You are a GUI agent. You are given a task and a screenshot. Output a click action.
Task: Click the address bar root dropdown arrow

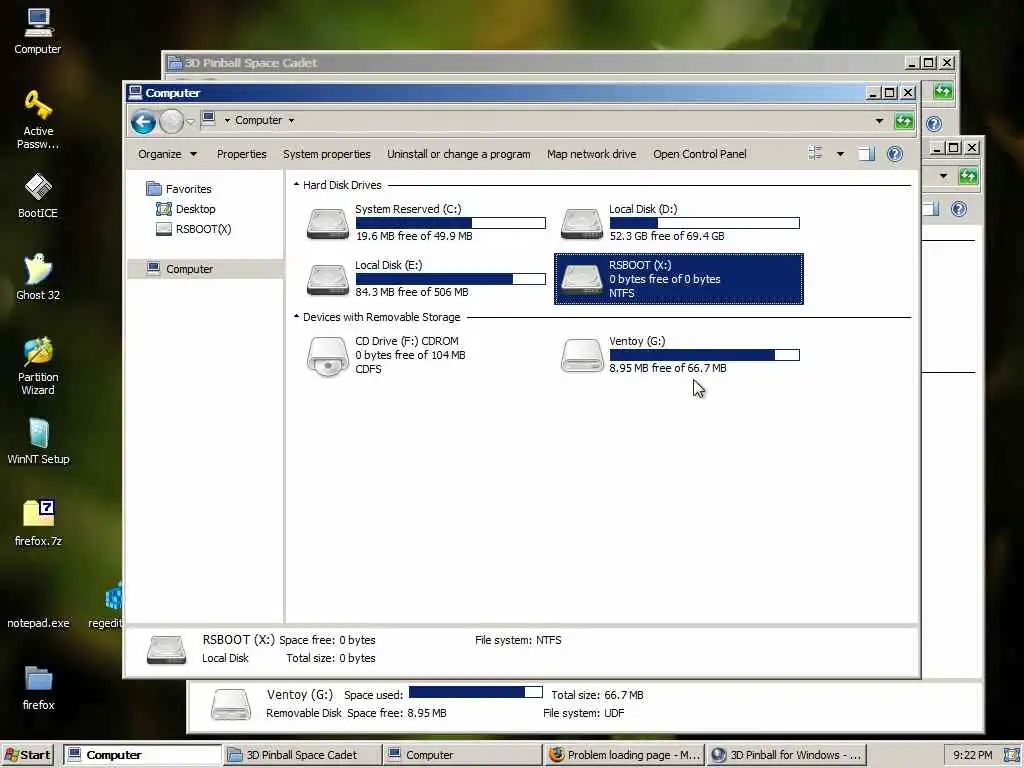(227, 120)
